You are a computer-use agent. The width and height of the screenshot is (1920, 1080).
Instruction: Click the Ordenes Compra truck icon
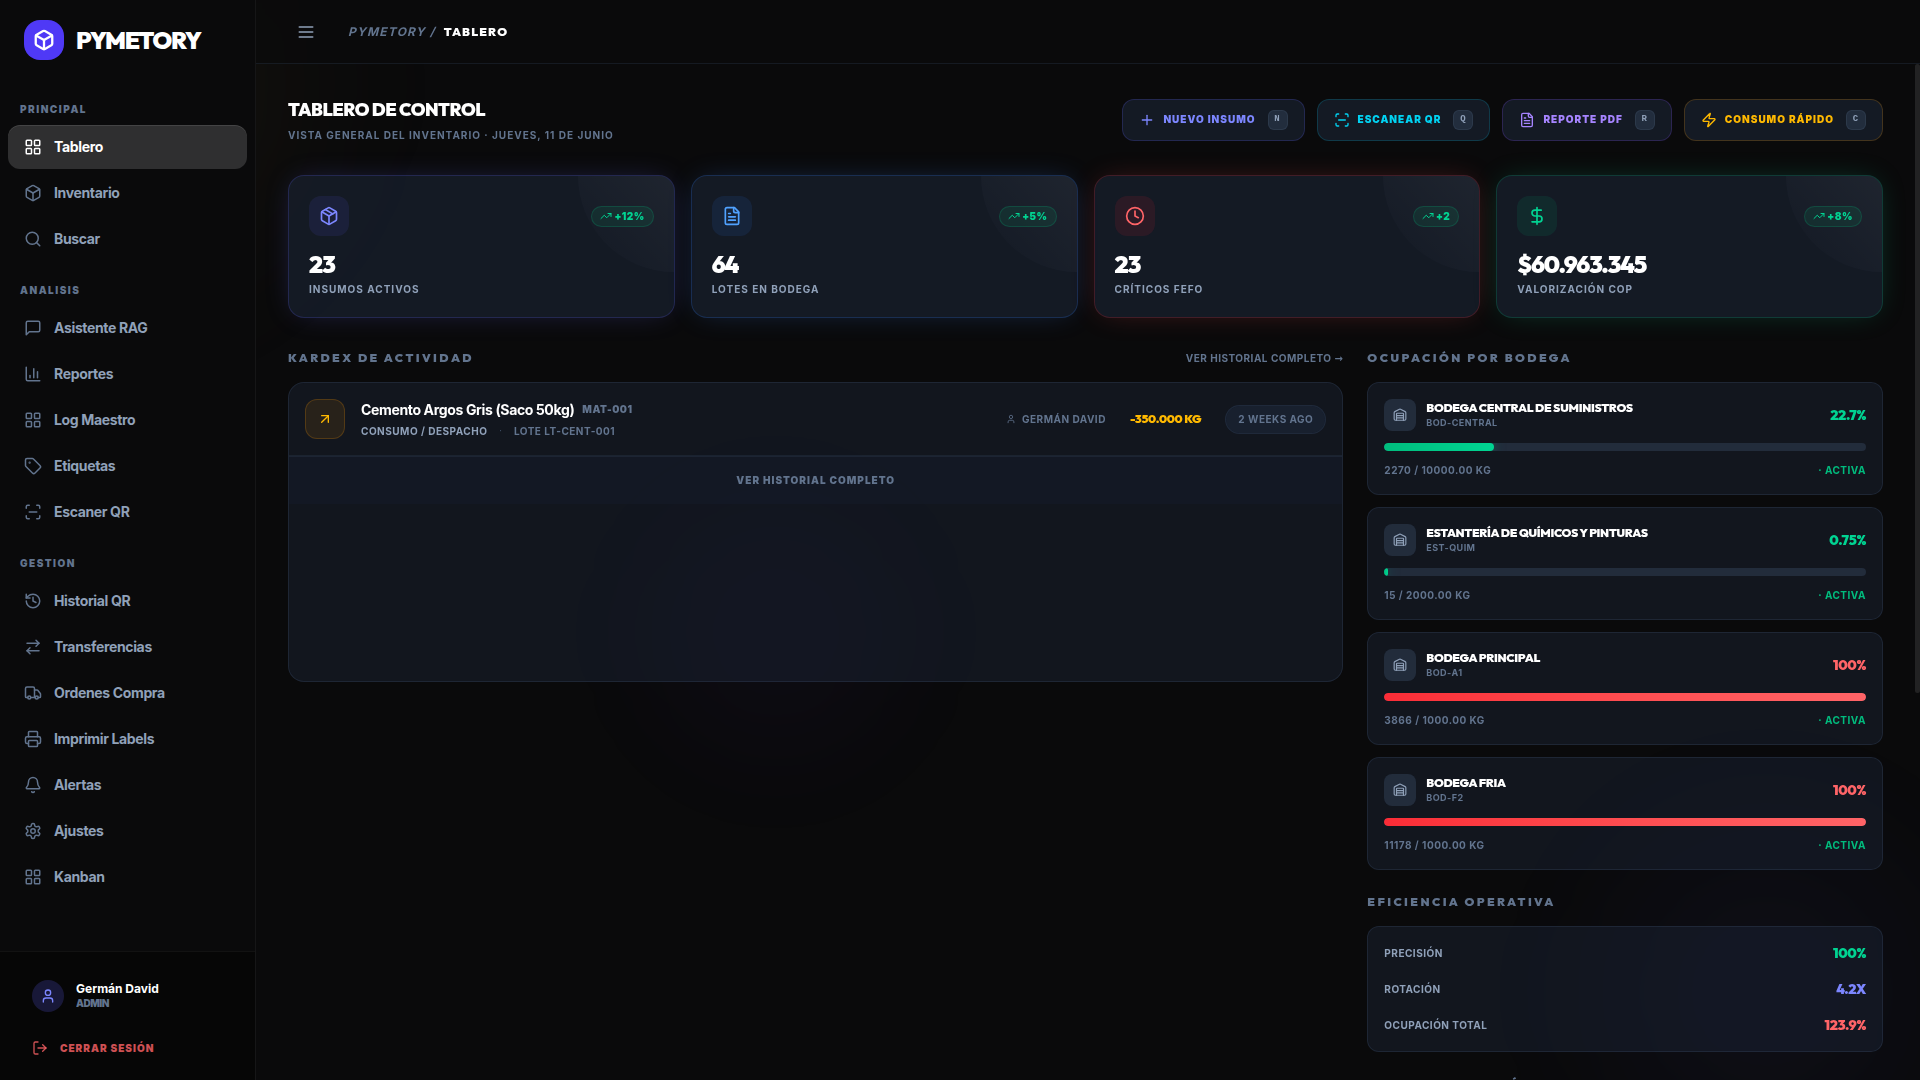click(33, 693)
